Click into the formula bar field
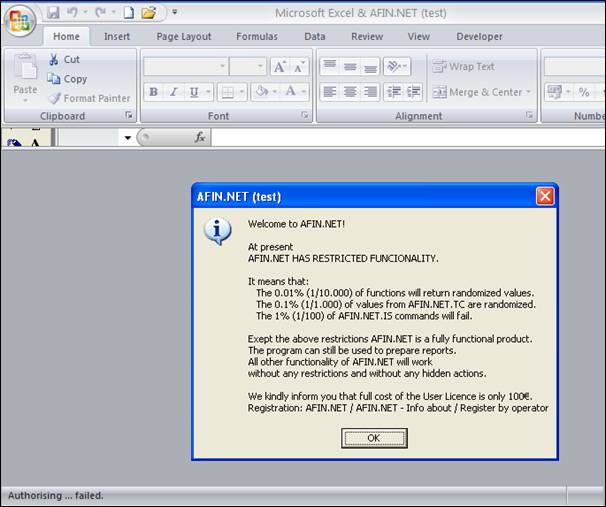The image size is (606, 507). coord(408,137)
